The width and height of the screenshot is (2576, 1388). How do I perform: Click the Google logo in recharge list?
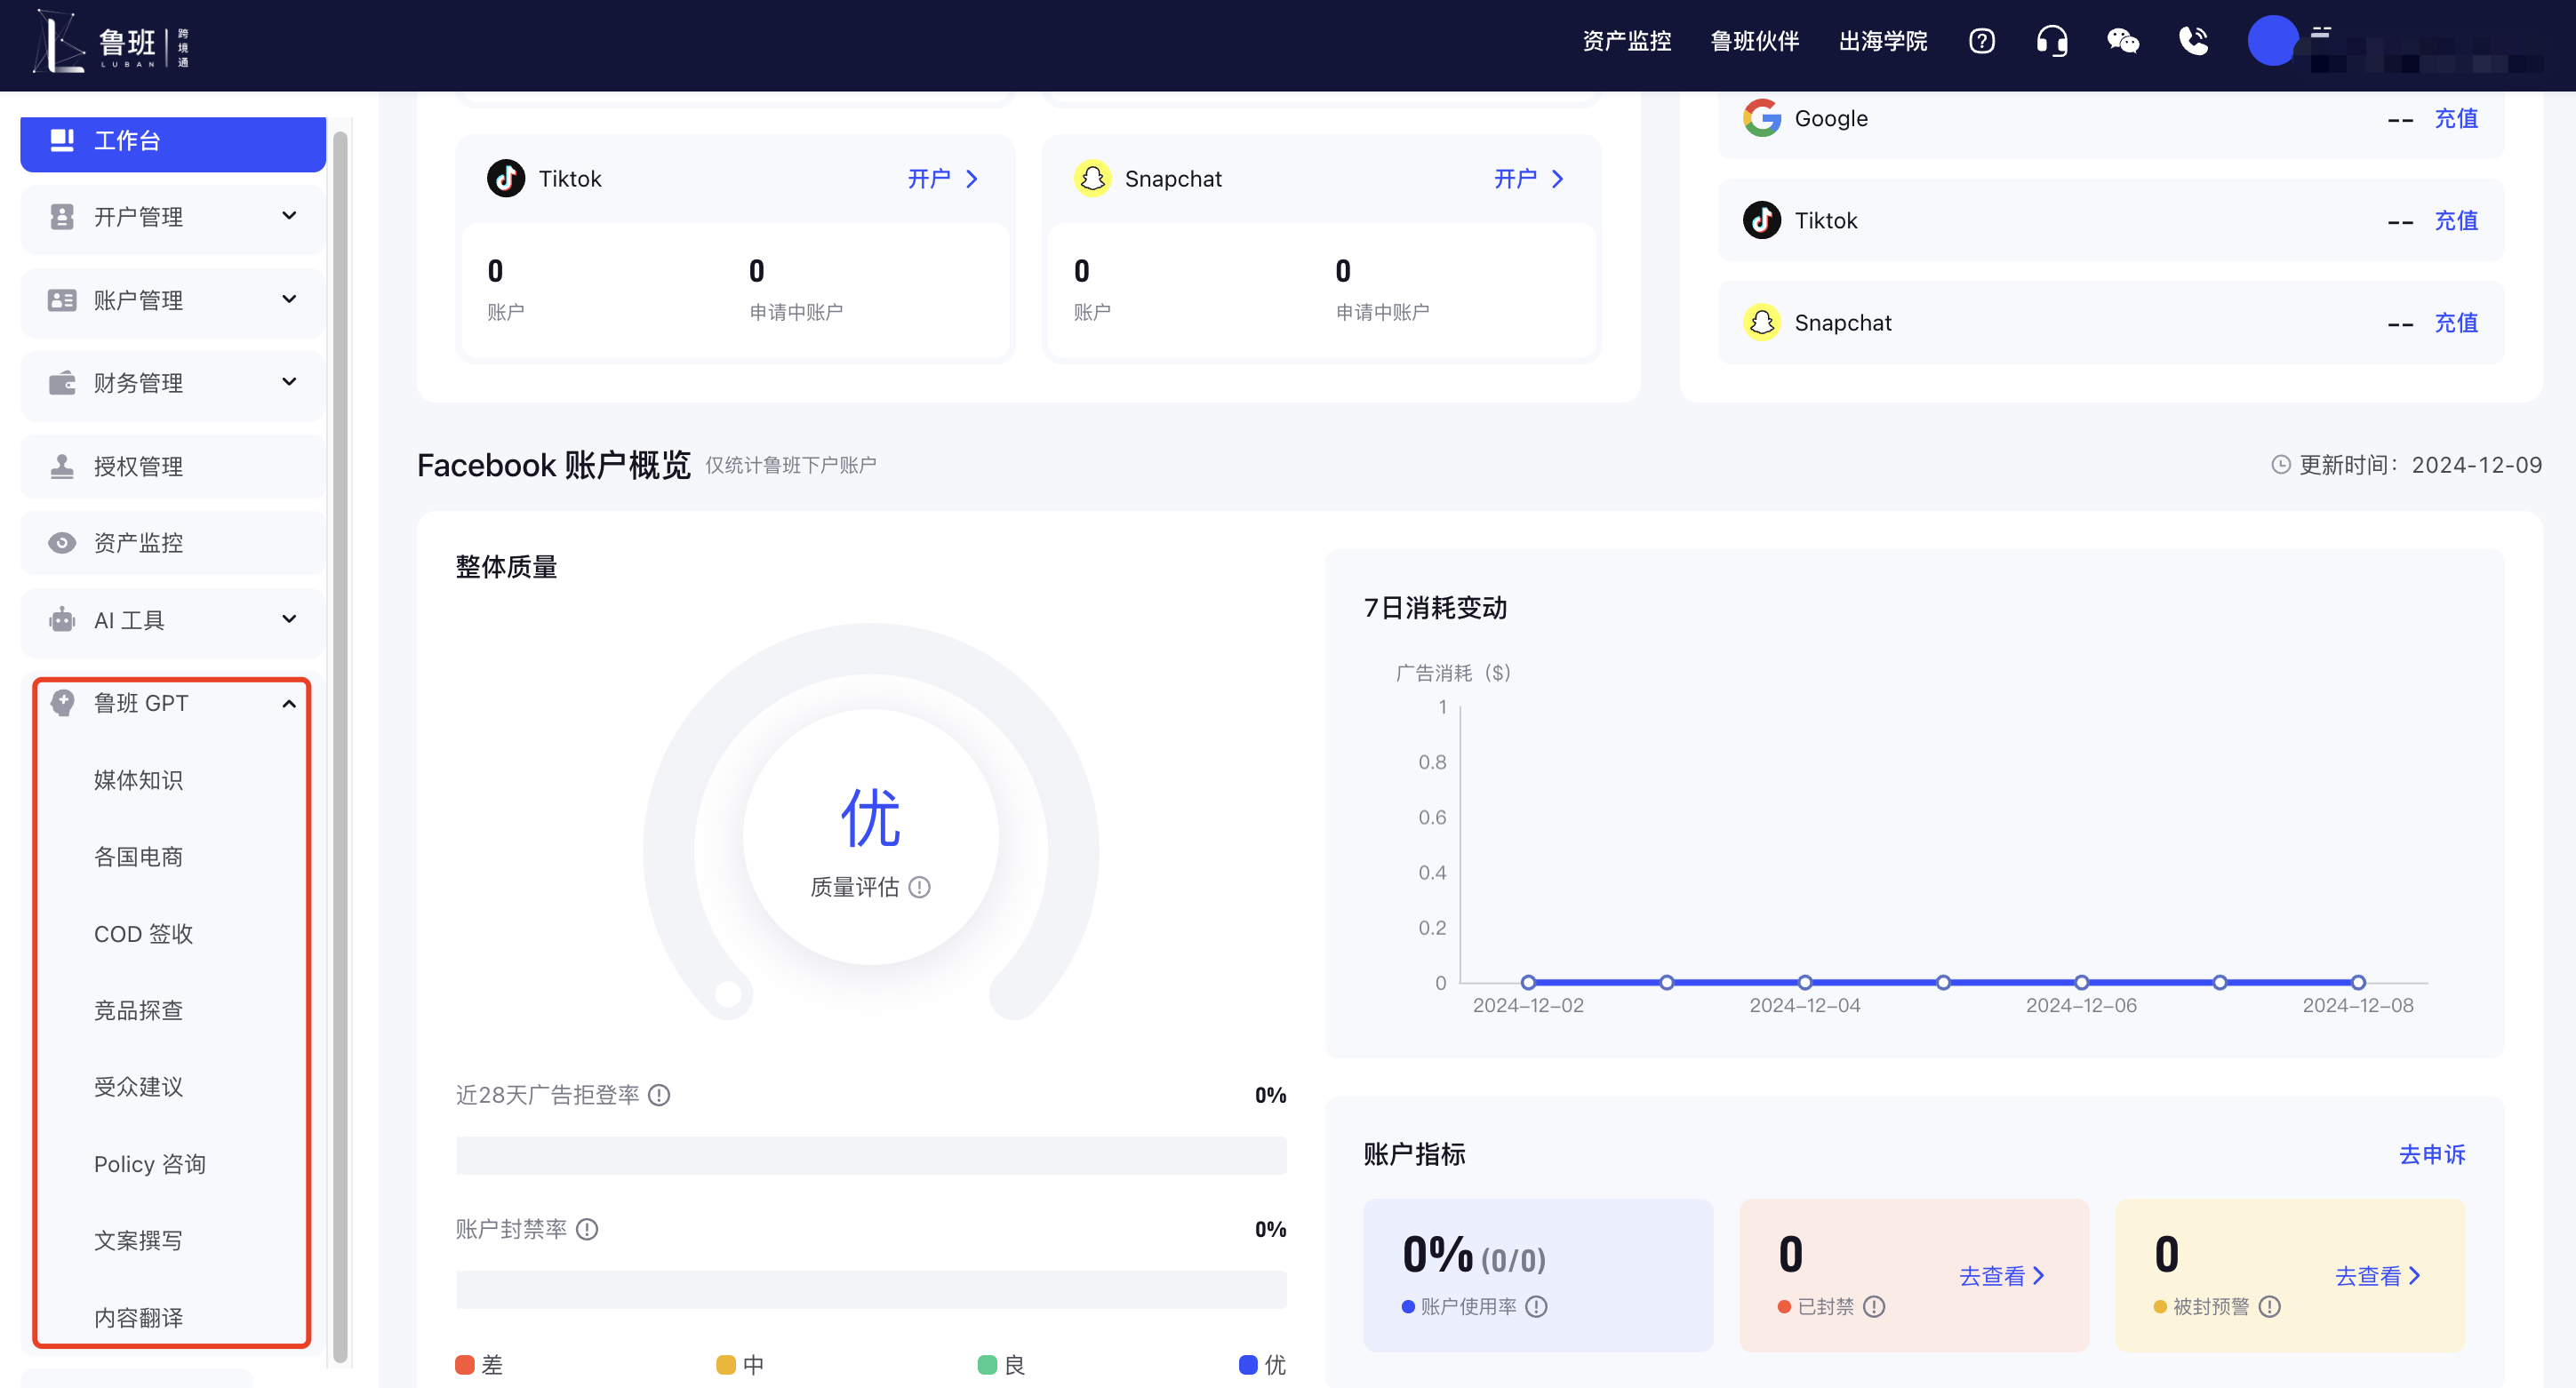tap(1762, 118)
